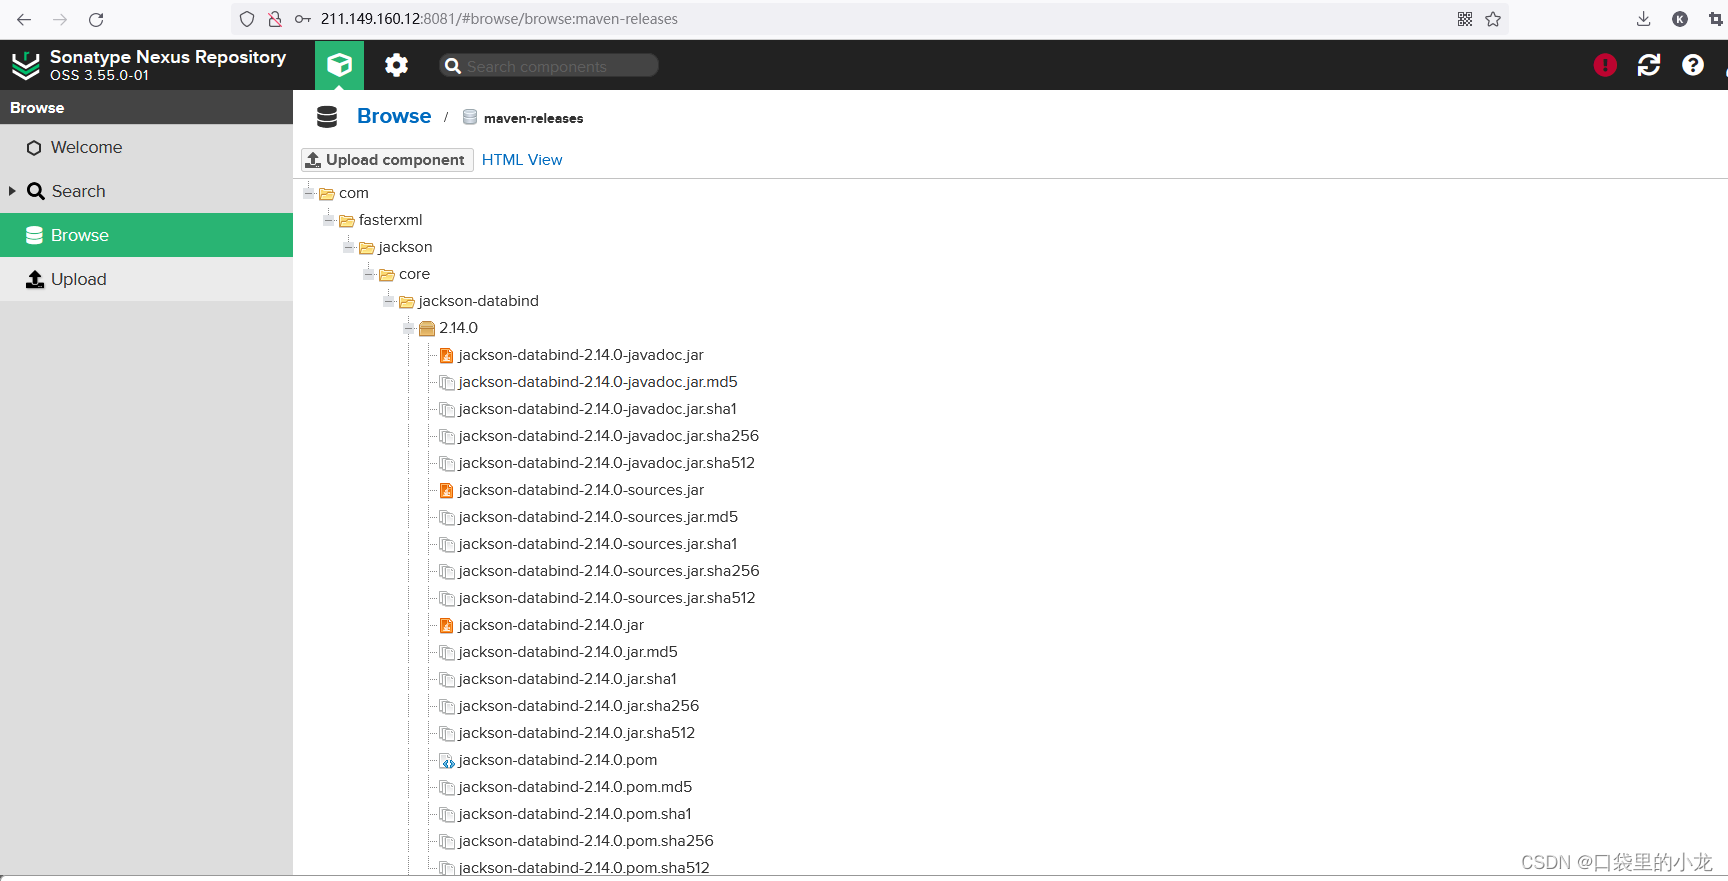Select jackson-databind-2.14.0-sources.jar.sha256
The width and height of the screenshot is (1728, 881).
coord(609,571)
